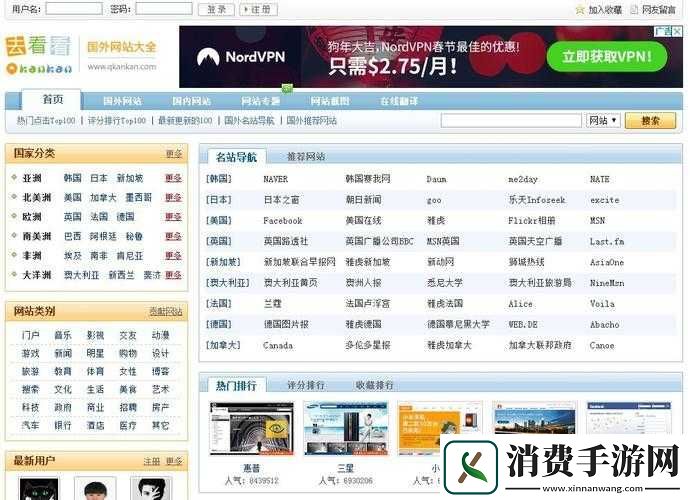Image resolution: width=690 pixels, height=500 pixels.
Task: Click the qkankan site logo
Action: pos(38,55)
